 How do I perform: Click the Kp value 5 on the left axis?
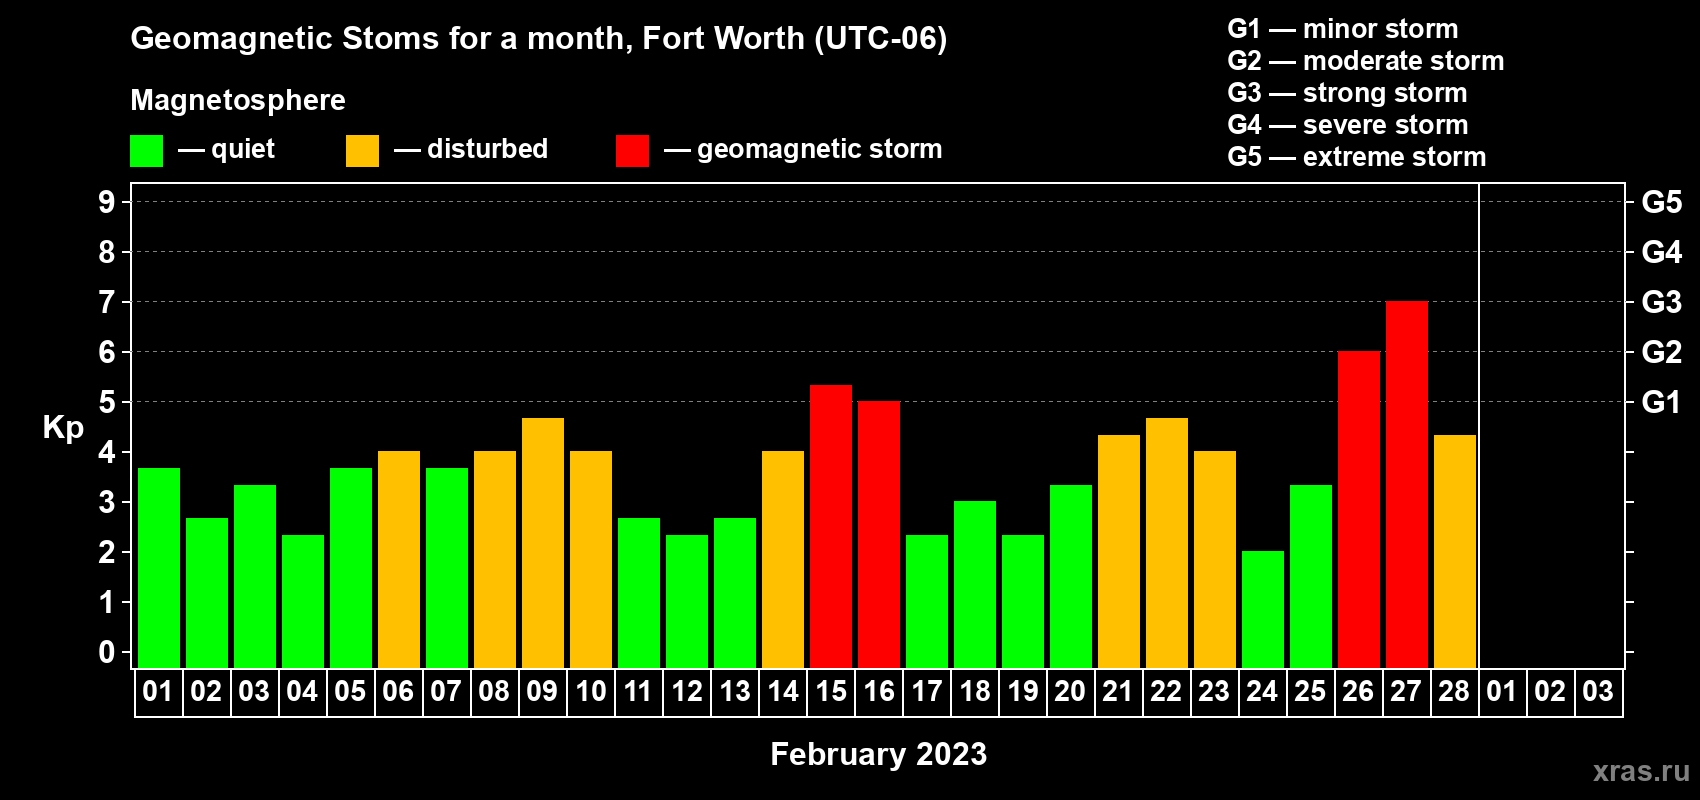point(107,402)
